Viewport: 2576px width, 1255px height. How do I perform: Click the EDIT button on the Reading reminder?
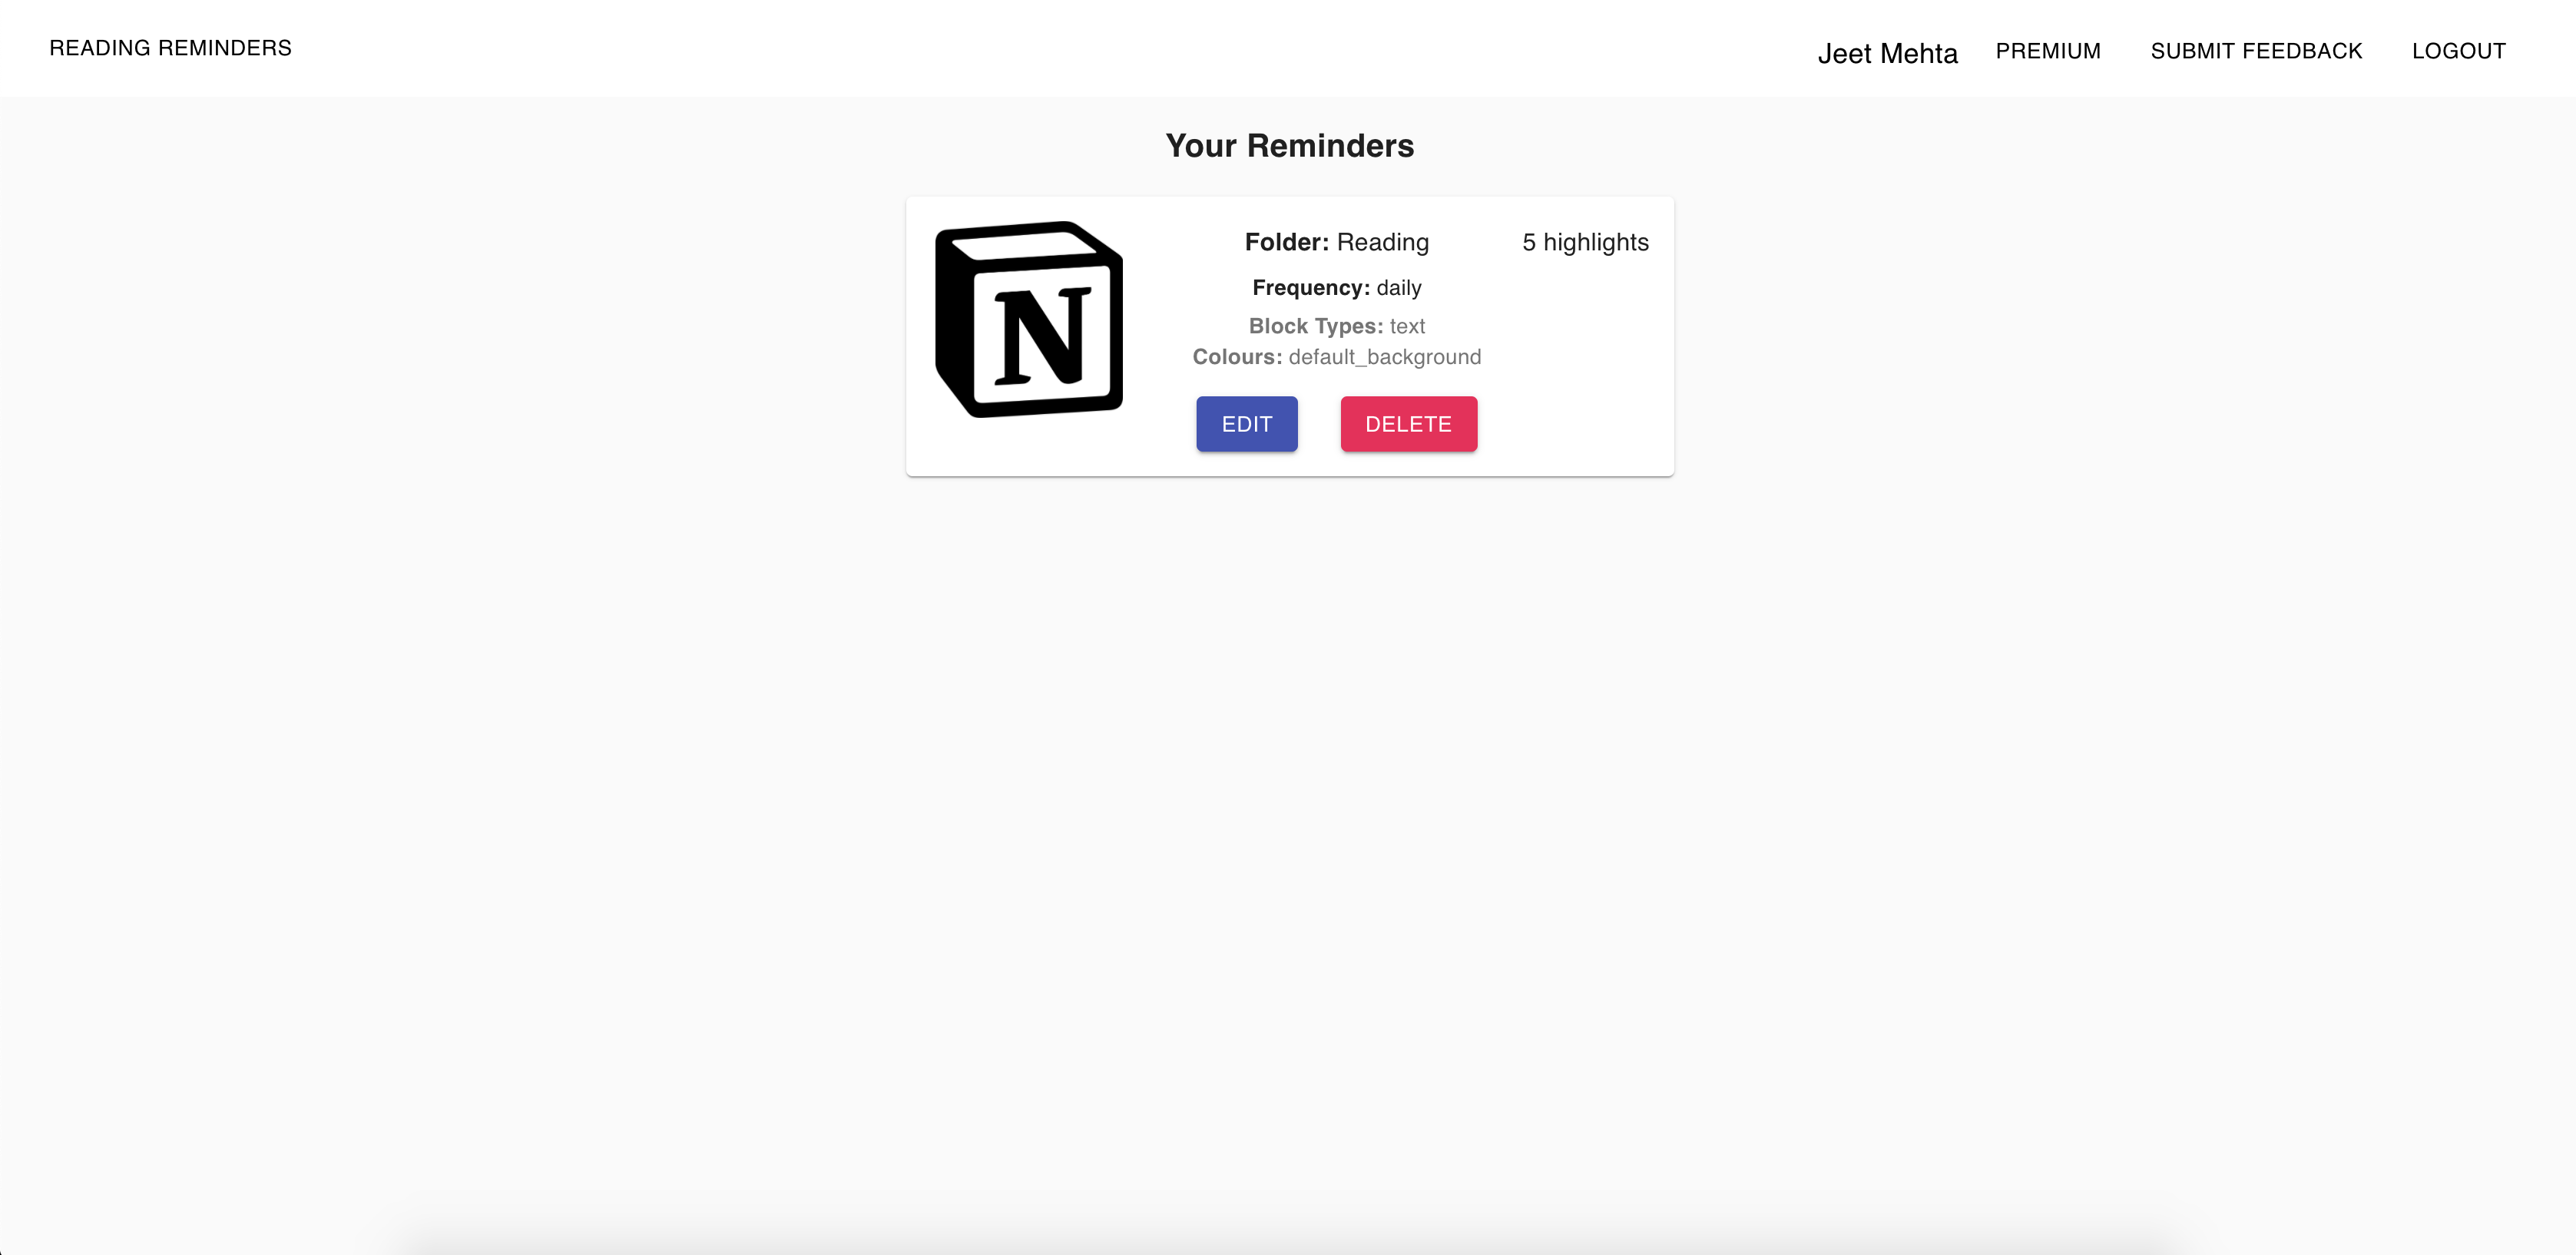tap(1246, 423)
